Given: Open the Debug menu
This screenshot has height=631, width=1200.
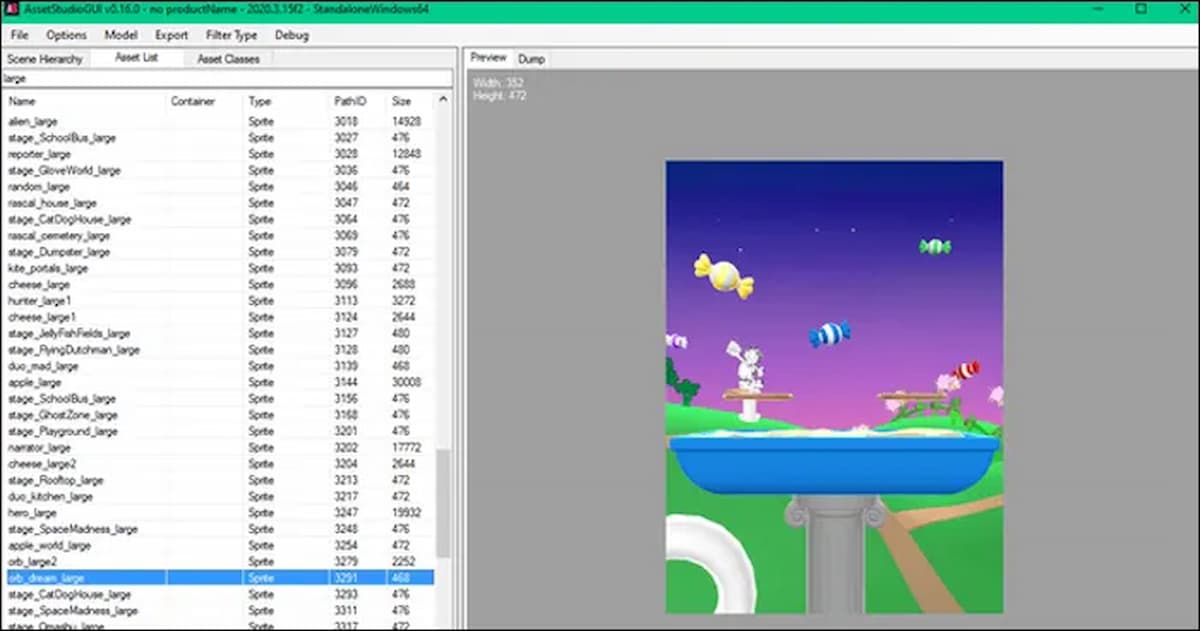Looking at the screenshot, I should pyautogui.click(x=292, y=35).
